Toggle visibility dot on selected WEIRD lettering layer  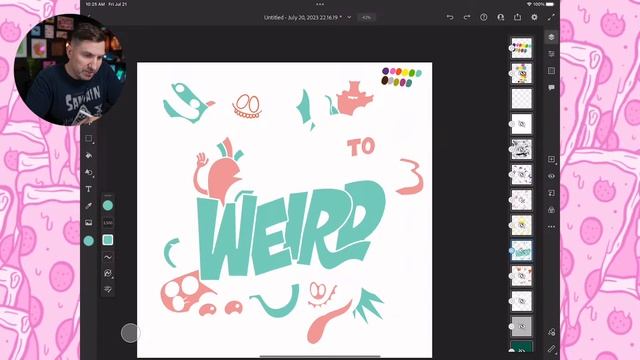pyautogui.click(x=512, y=251)
